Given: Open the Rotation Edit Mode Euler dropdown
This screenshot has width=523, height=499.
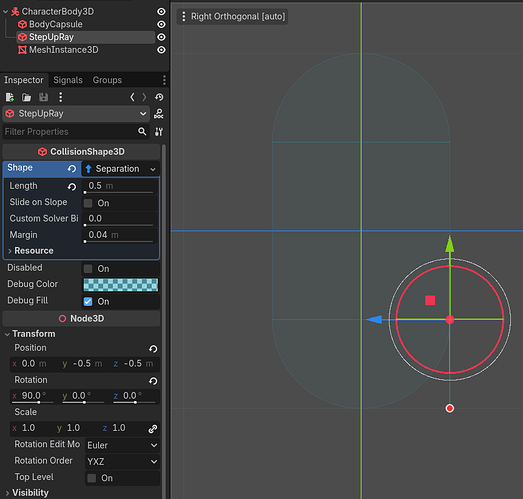Looking at the screenshot, I should 122,445.
